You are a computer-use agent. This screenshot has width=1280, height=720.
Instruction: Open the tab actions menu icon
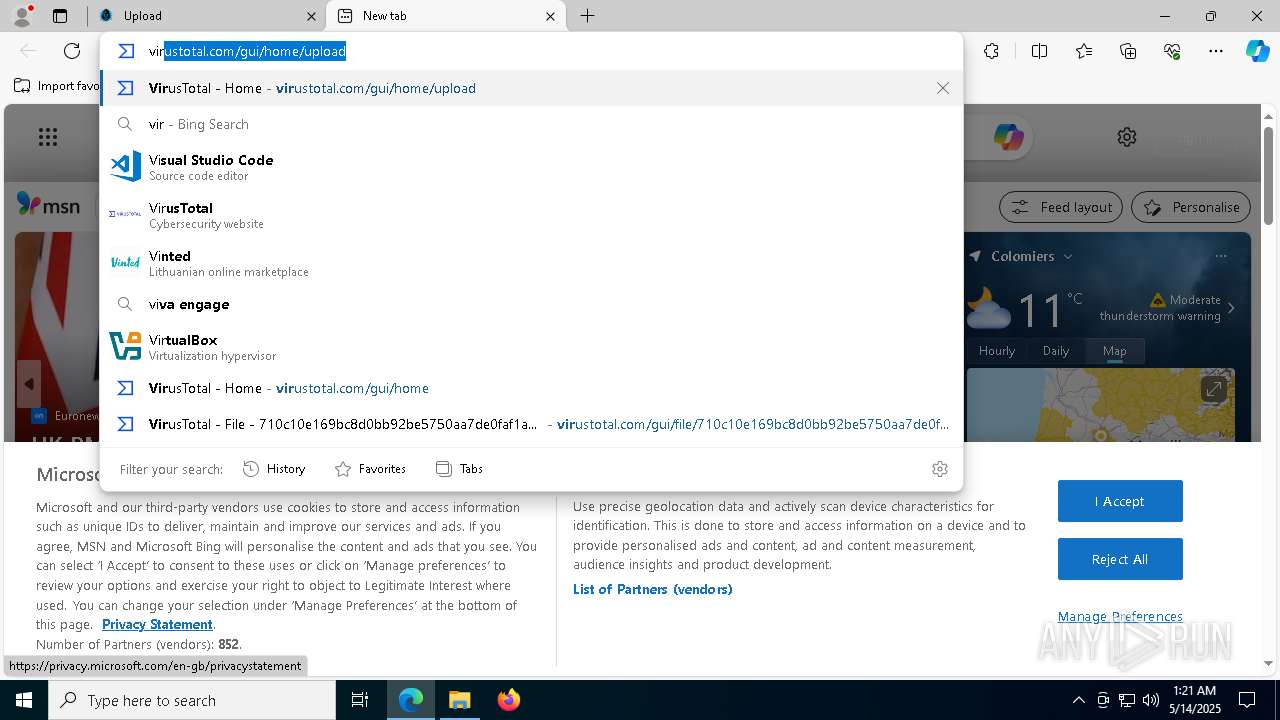pyautogui.click(x=60, y=16)
